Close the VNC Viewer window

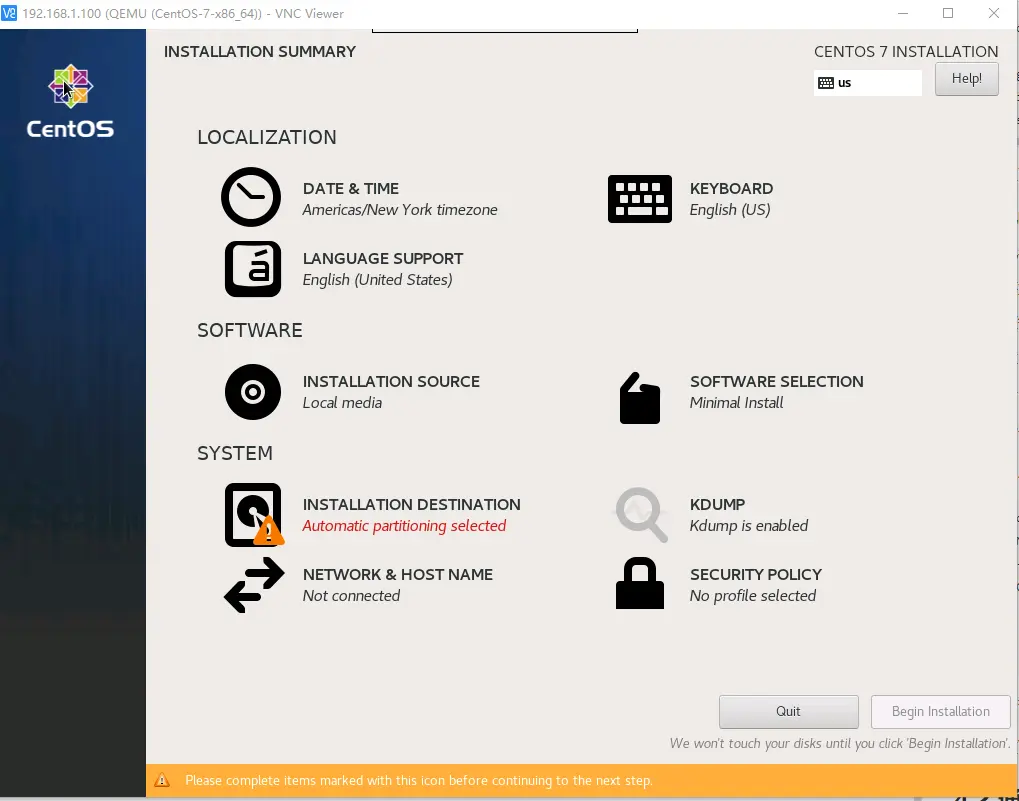tap(994, 13)
